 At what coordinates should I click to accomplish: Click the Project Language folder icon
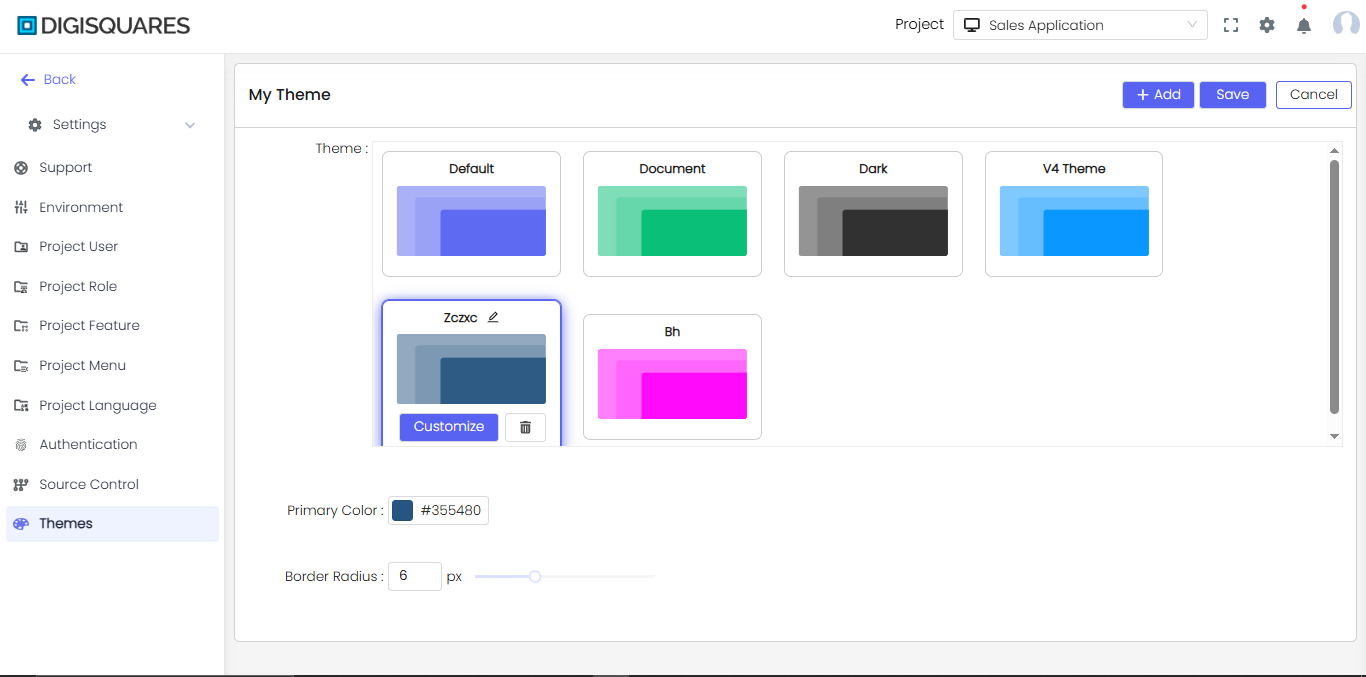tap(21, 406)
